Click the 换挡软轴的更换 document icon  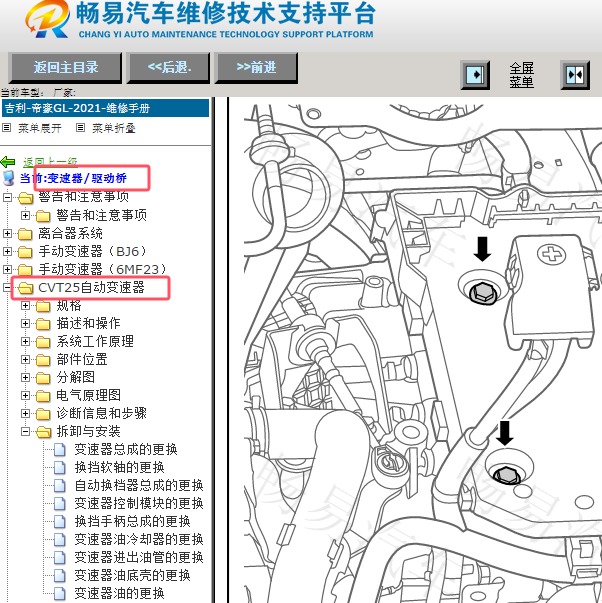tap(60, 468)
